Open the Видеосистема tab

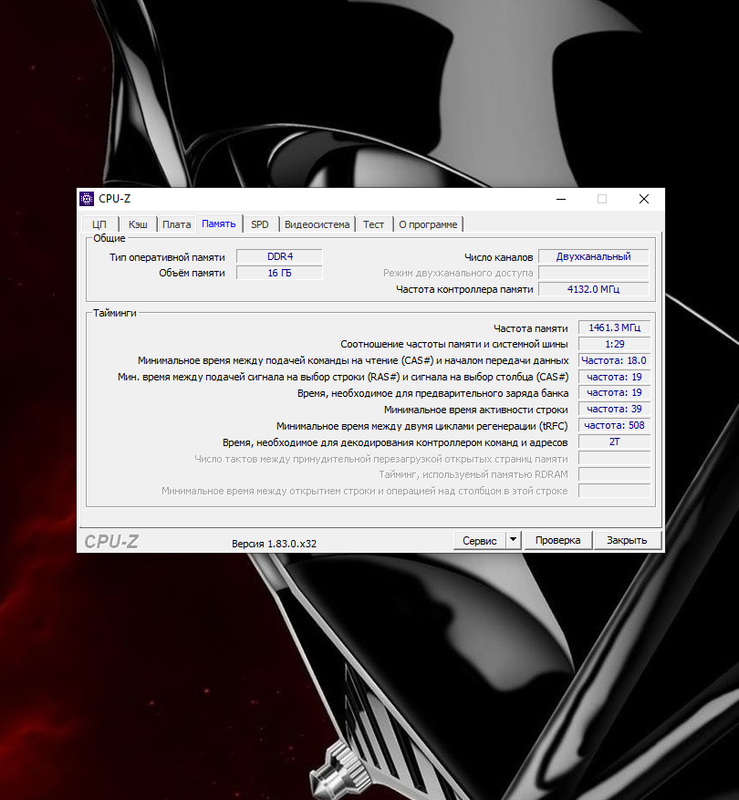point(317,224)
